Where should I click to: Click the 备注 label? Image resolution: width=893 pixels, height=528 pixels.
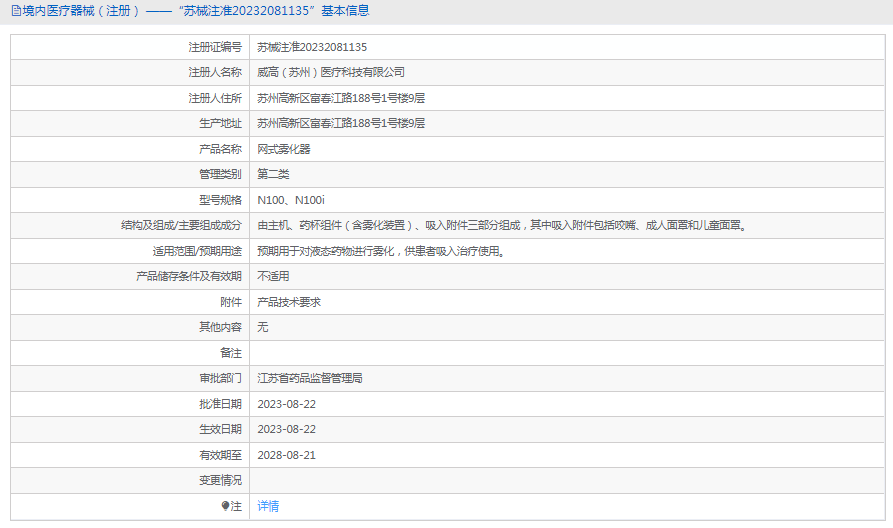click(231, 353)
